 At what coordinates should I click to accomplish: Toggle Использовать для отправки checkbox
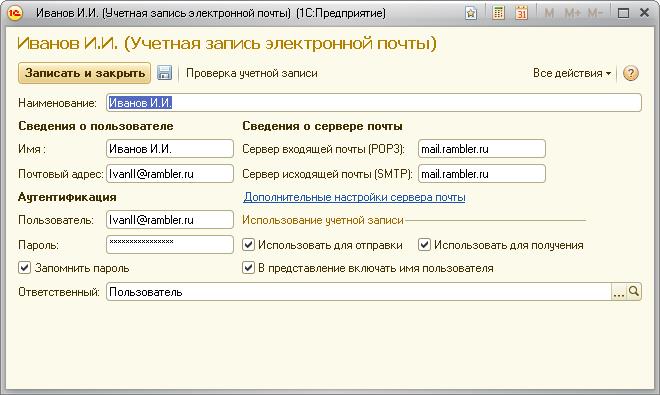pyautogui.click(x=248, y=245)
